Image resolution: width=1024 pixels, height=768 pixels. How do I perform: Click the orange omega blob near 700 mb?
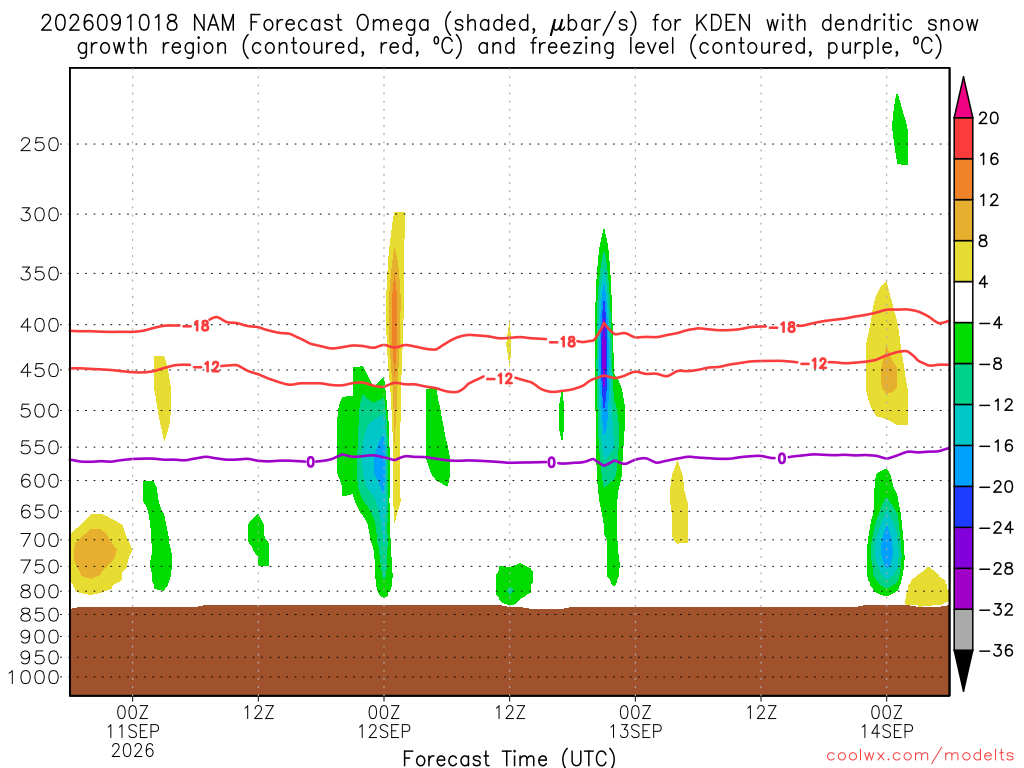coord(95,553)
